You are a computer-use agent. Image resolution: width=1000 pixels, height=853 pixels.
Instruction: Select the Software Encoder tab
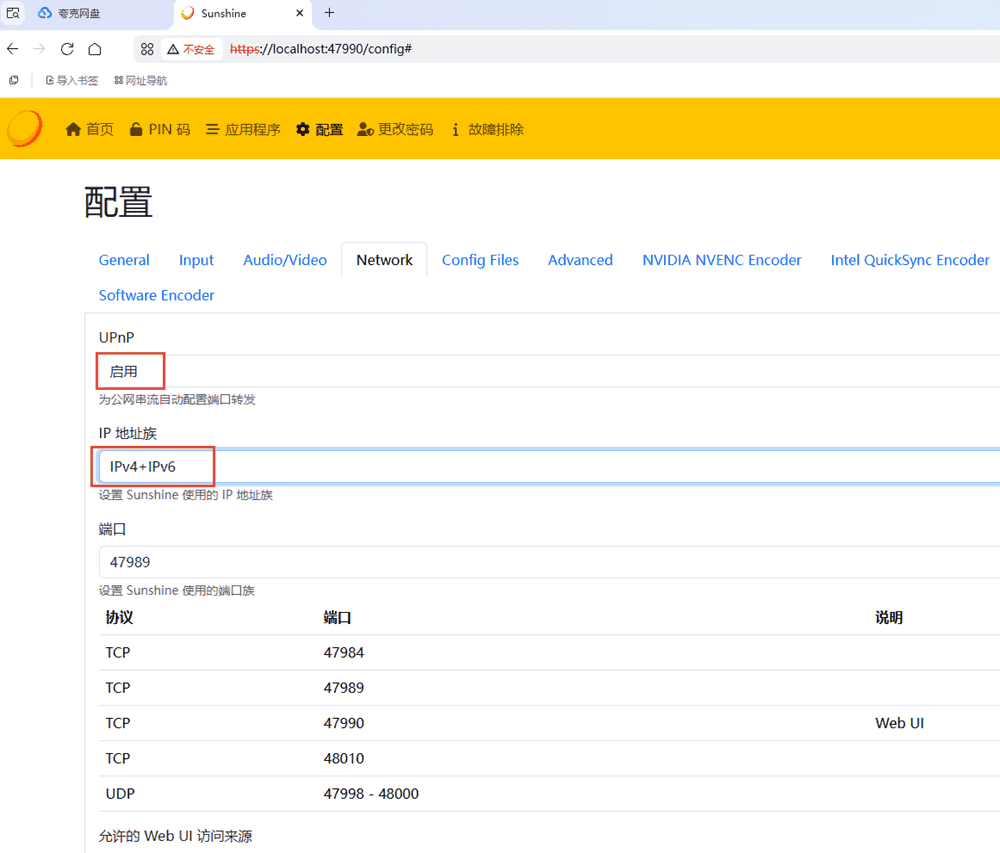point(156,295)
